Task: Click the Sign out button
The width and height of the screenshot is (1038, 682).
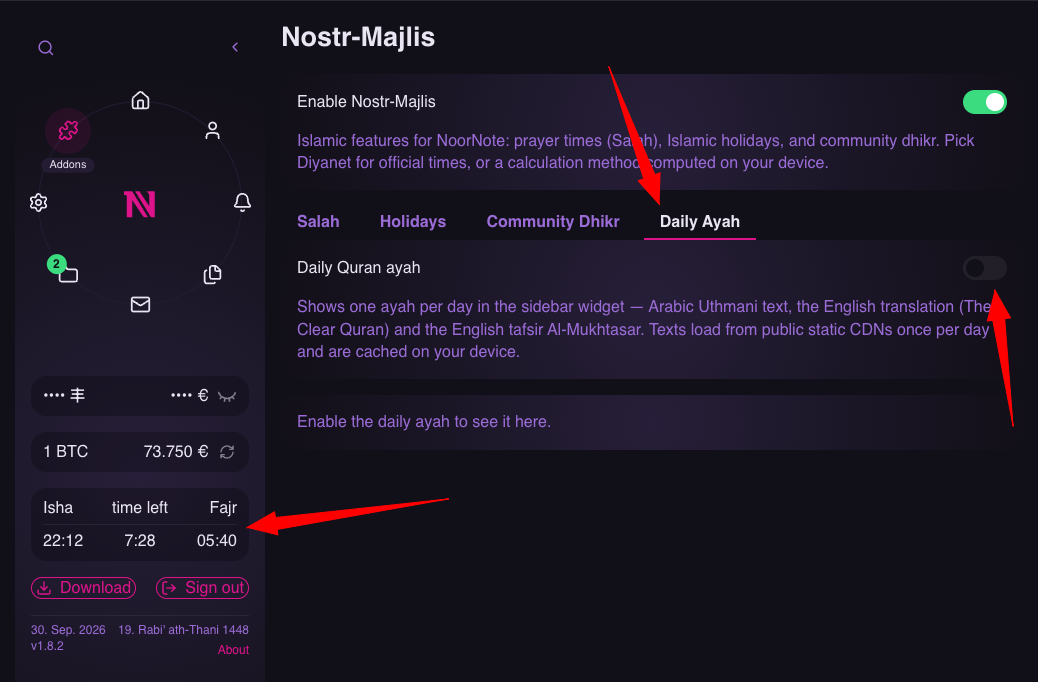Action: [x=203, y=588]
